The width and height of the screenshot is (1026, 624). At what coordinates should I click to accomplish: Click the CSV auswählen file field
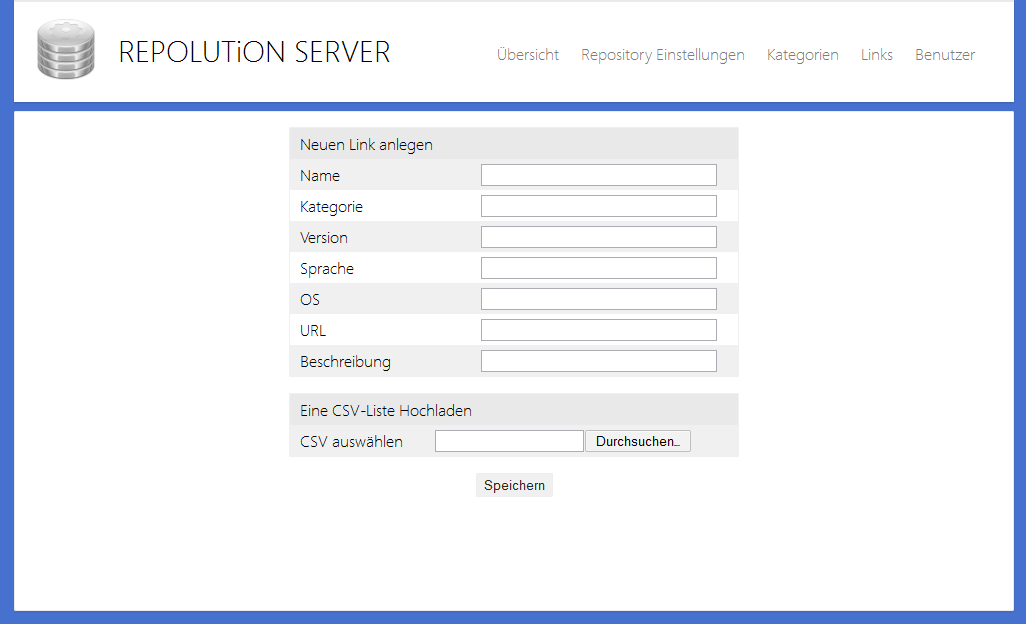509,440
